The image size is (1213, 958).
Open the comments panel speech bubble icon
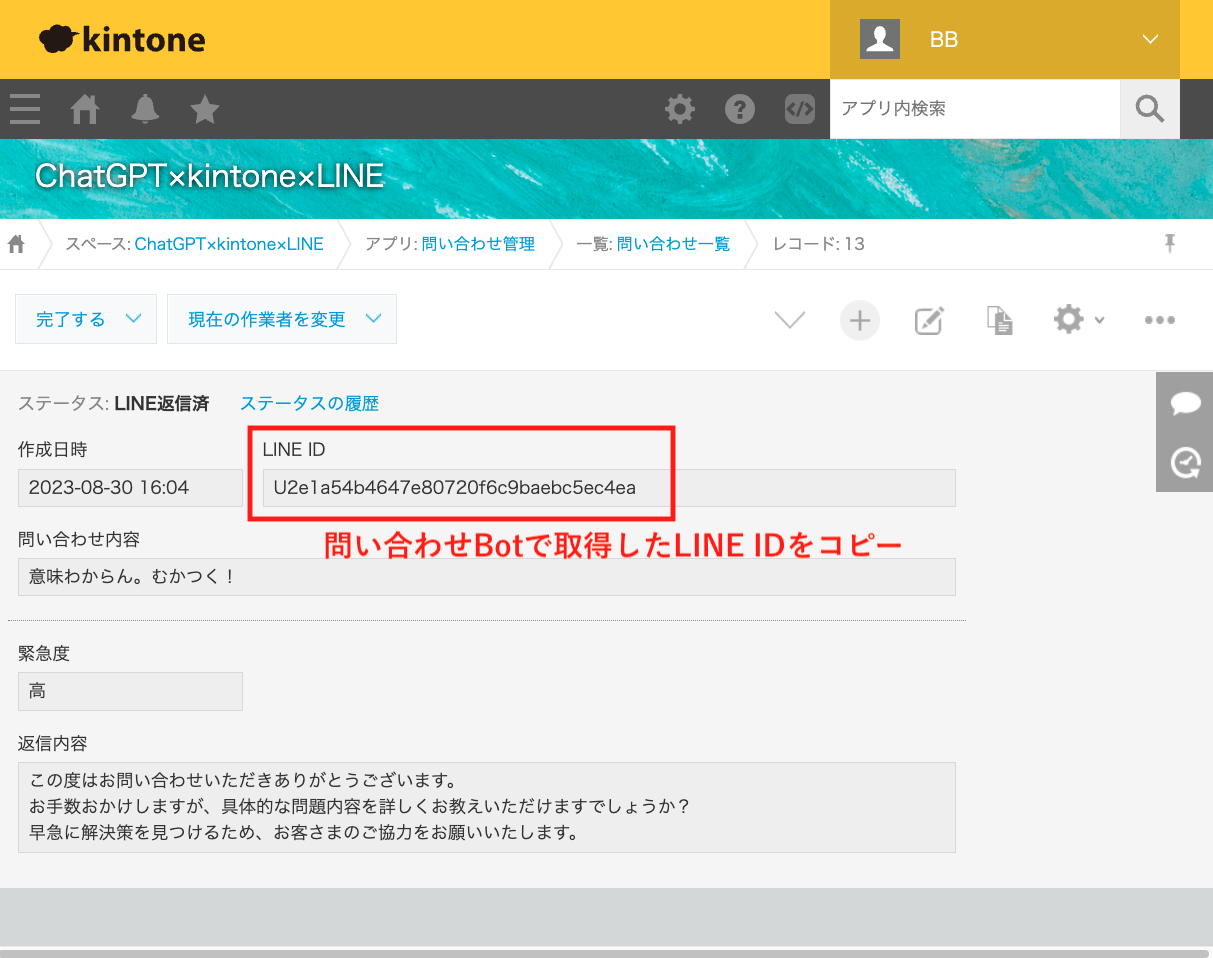[x=1184, y=403]
